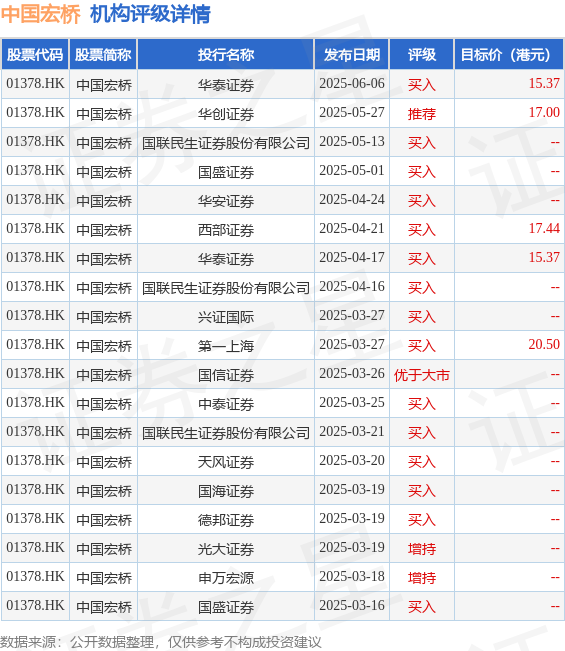Click the 申万宏源 bank name

click(x=225, y=578)
